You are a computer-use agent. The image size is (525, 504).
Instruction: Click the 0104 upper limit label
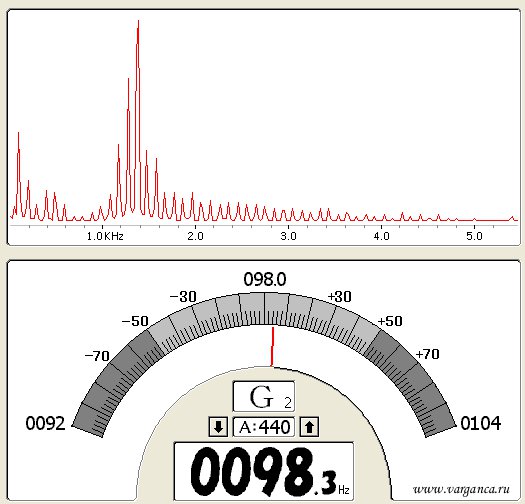[x=481, y=423]
